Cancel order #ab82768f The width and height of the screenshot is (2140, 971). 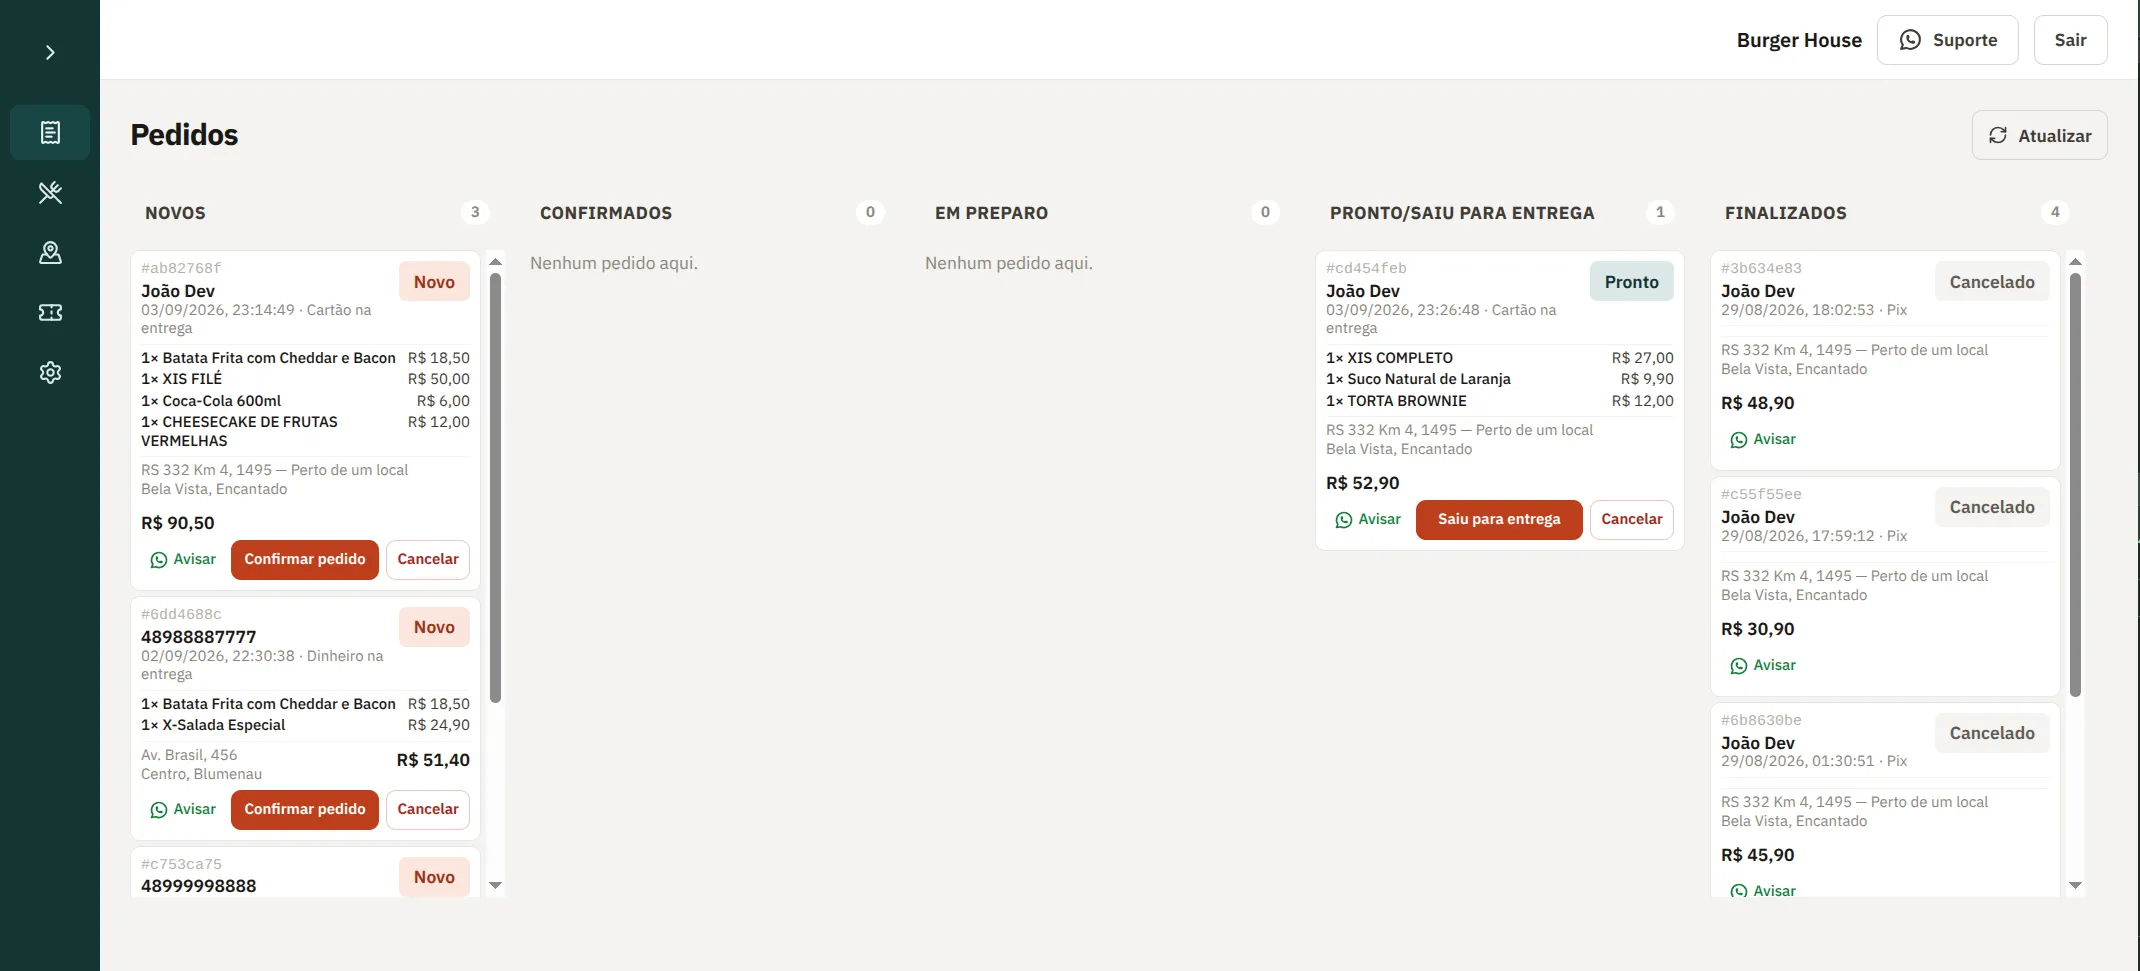428,559
